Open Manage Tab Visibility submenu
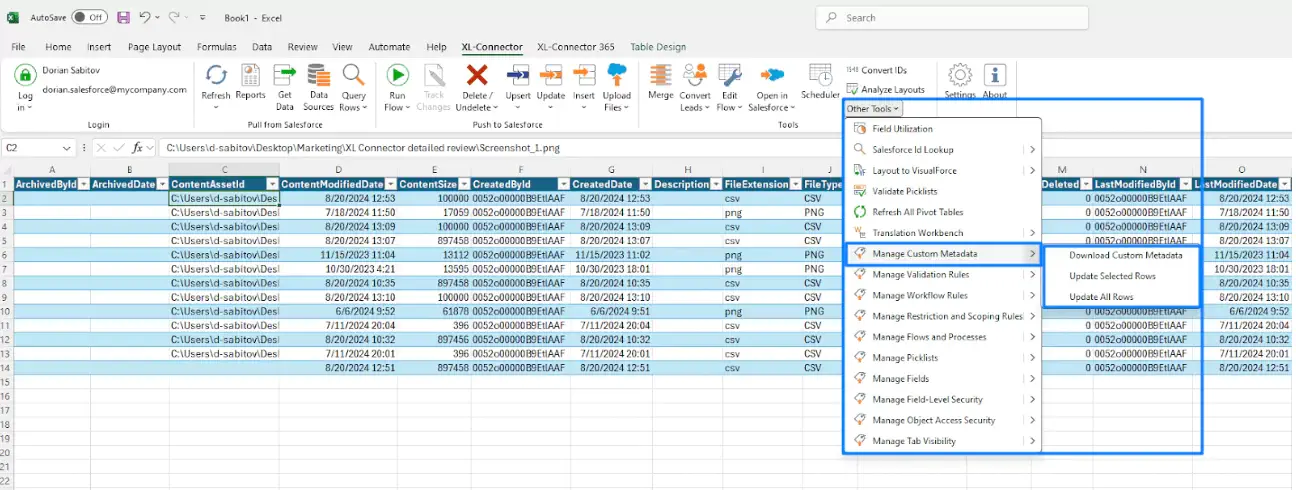Screen dimensions: 1296x490 point(942,441)
